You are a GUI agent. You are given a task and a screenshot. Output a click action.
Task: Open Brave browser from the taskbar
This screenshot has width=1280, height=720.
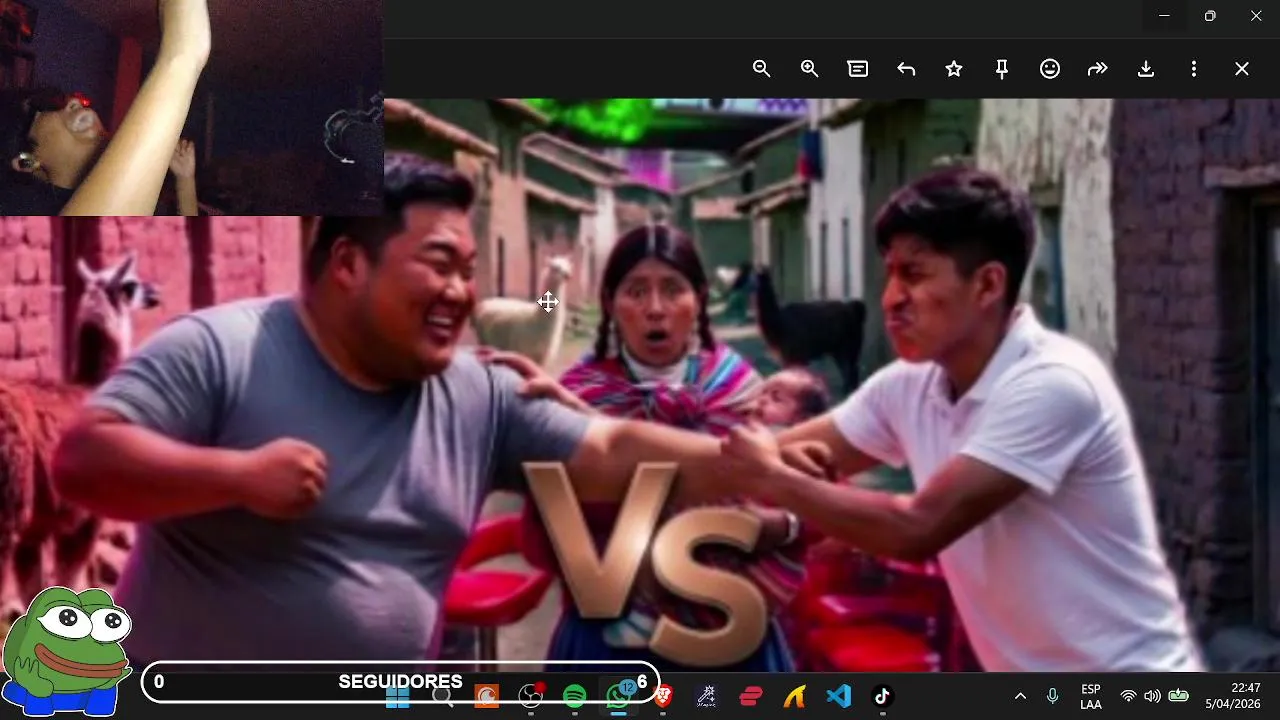pos(662,697)
